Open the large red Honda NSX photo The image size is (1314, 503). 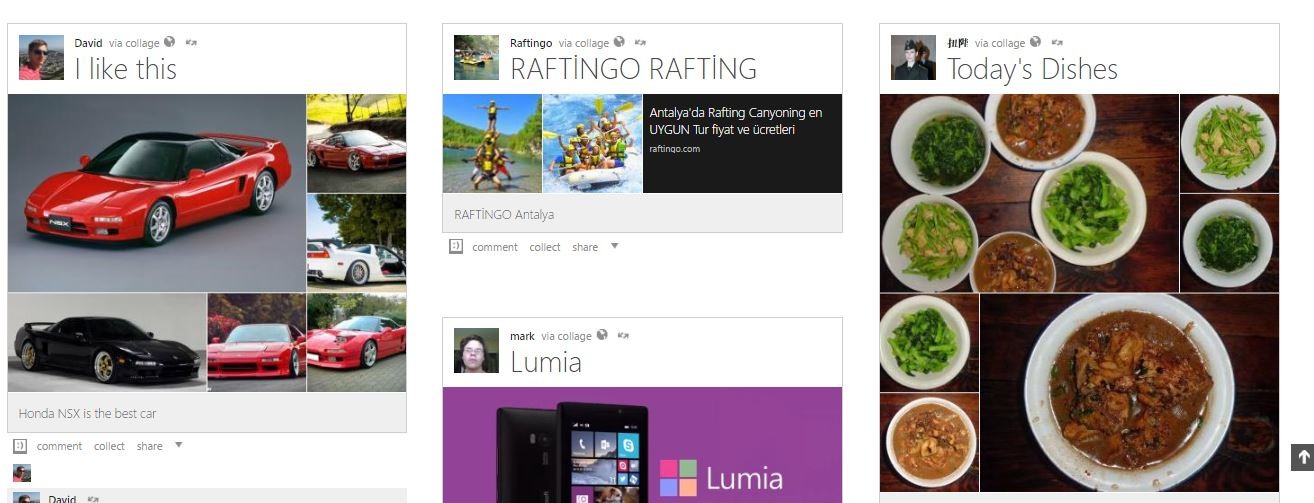[157, 193]
